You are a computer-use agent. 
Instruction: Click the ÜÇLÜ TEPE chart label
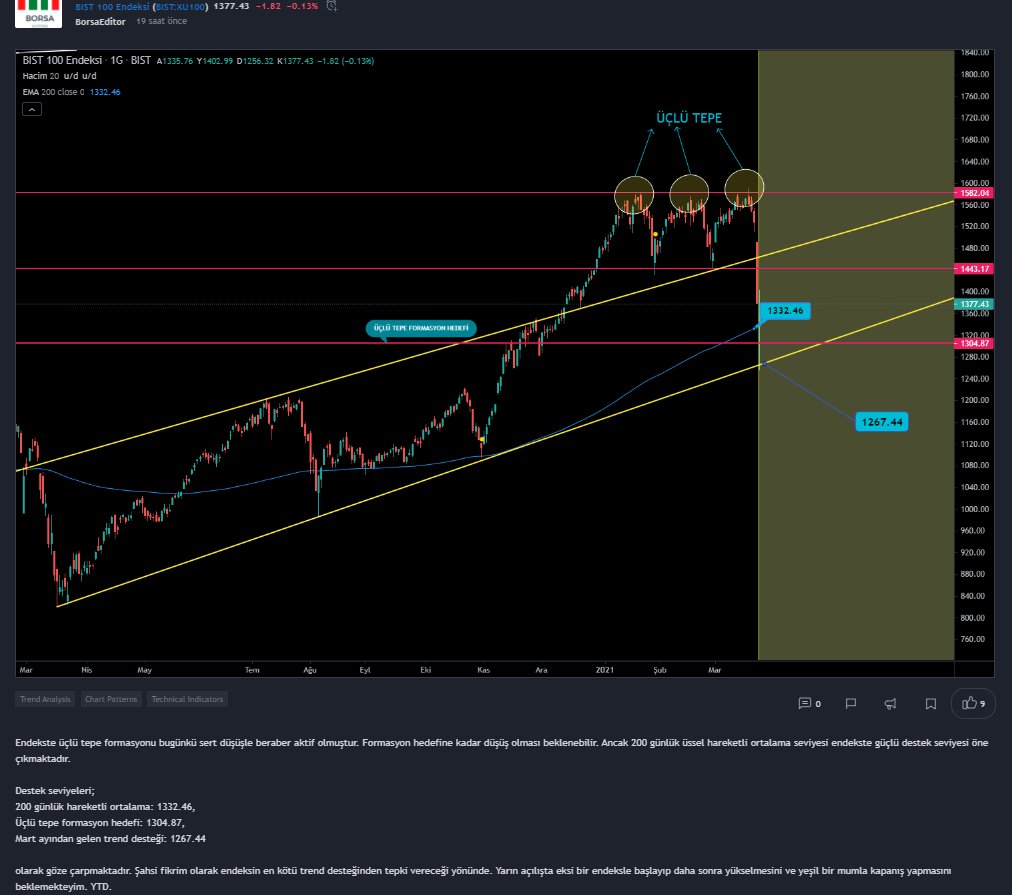pos(689,118)
